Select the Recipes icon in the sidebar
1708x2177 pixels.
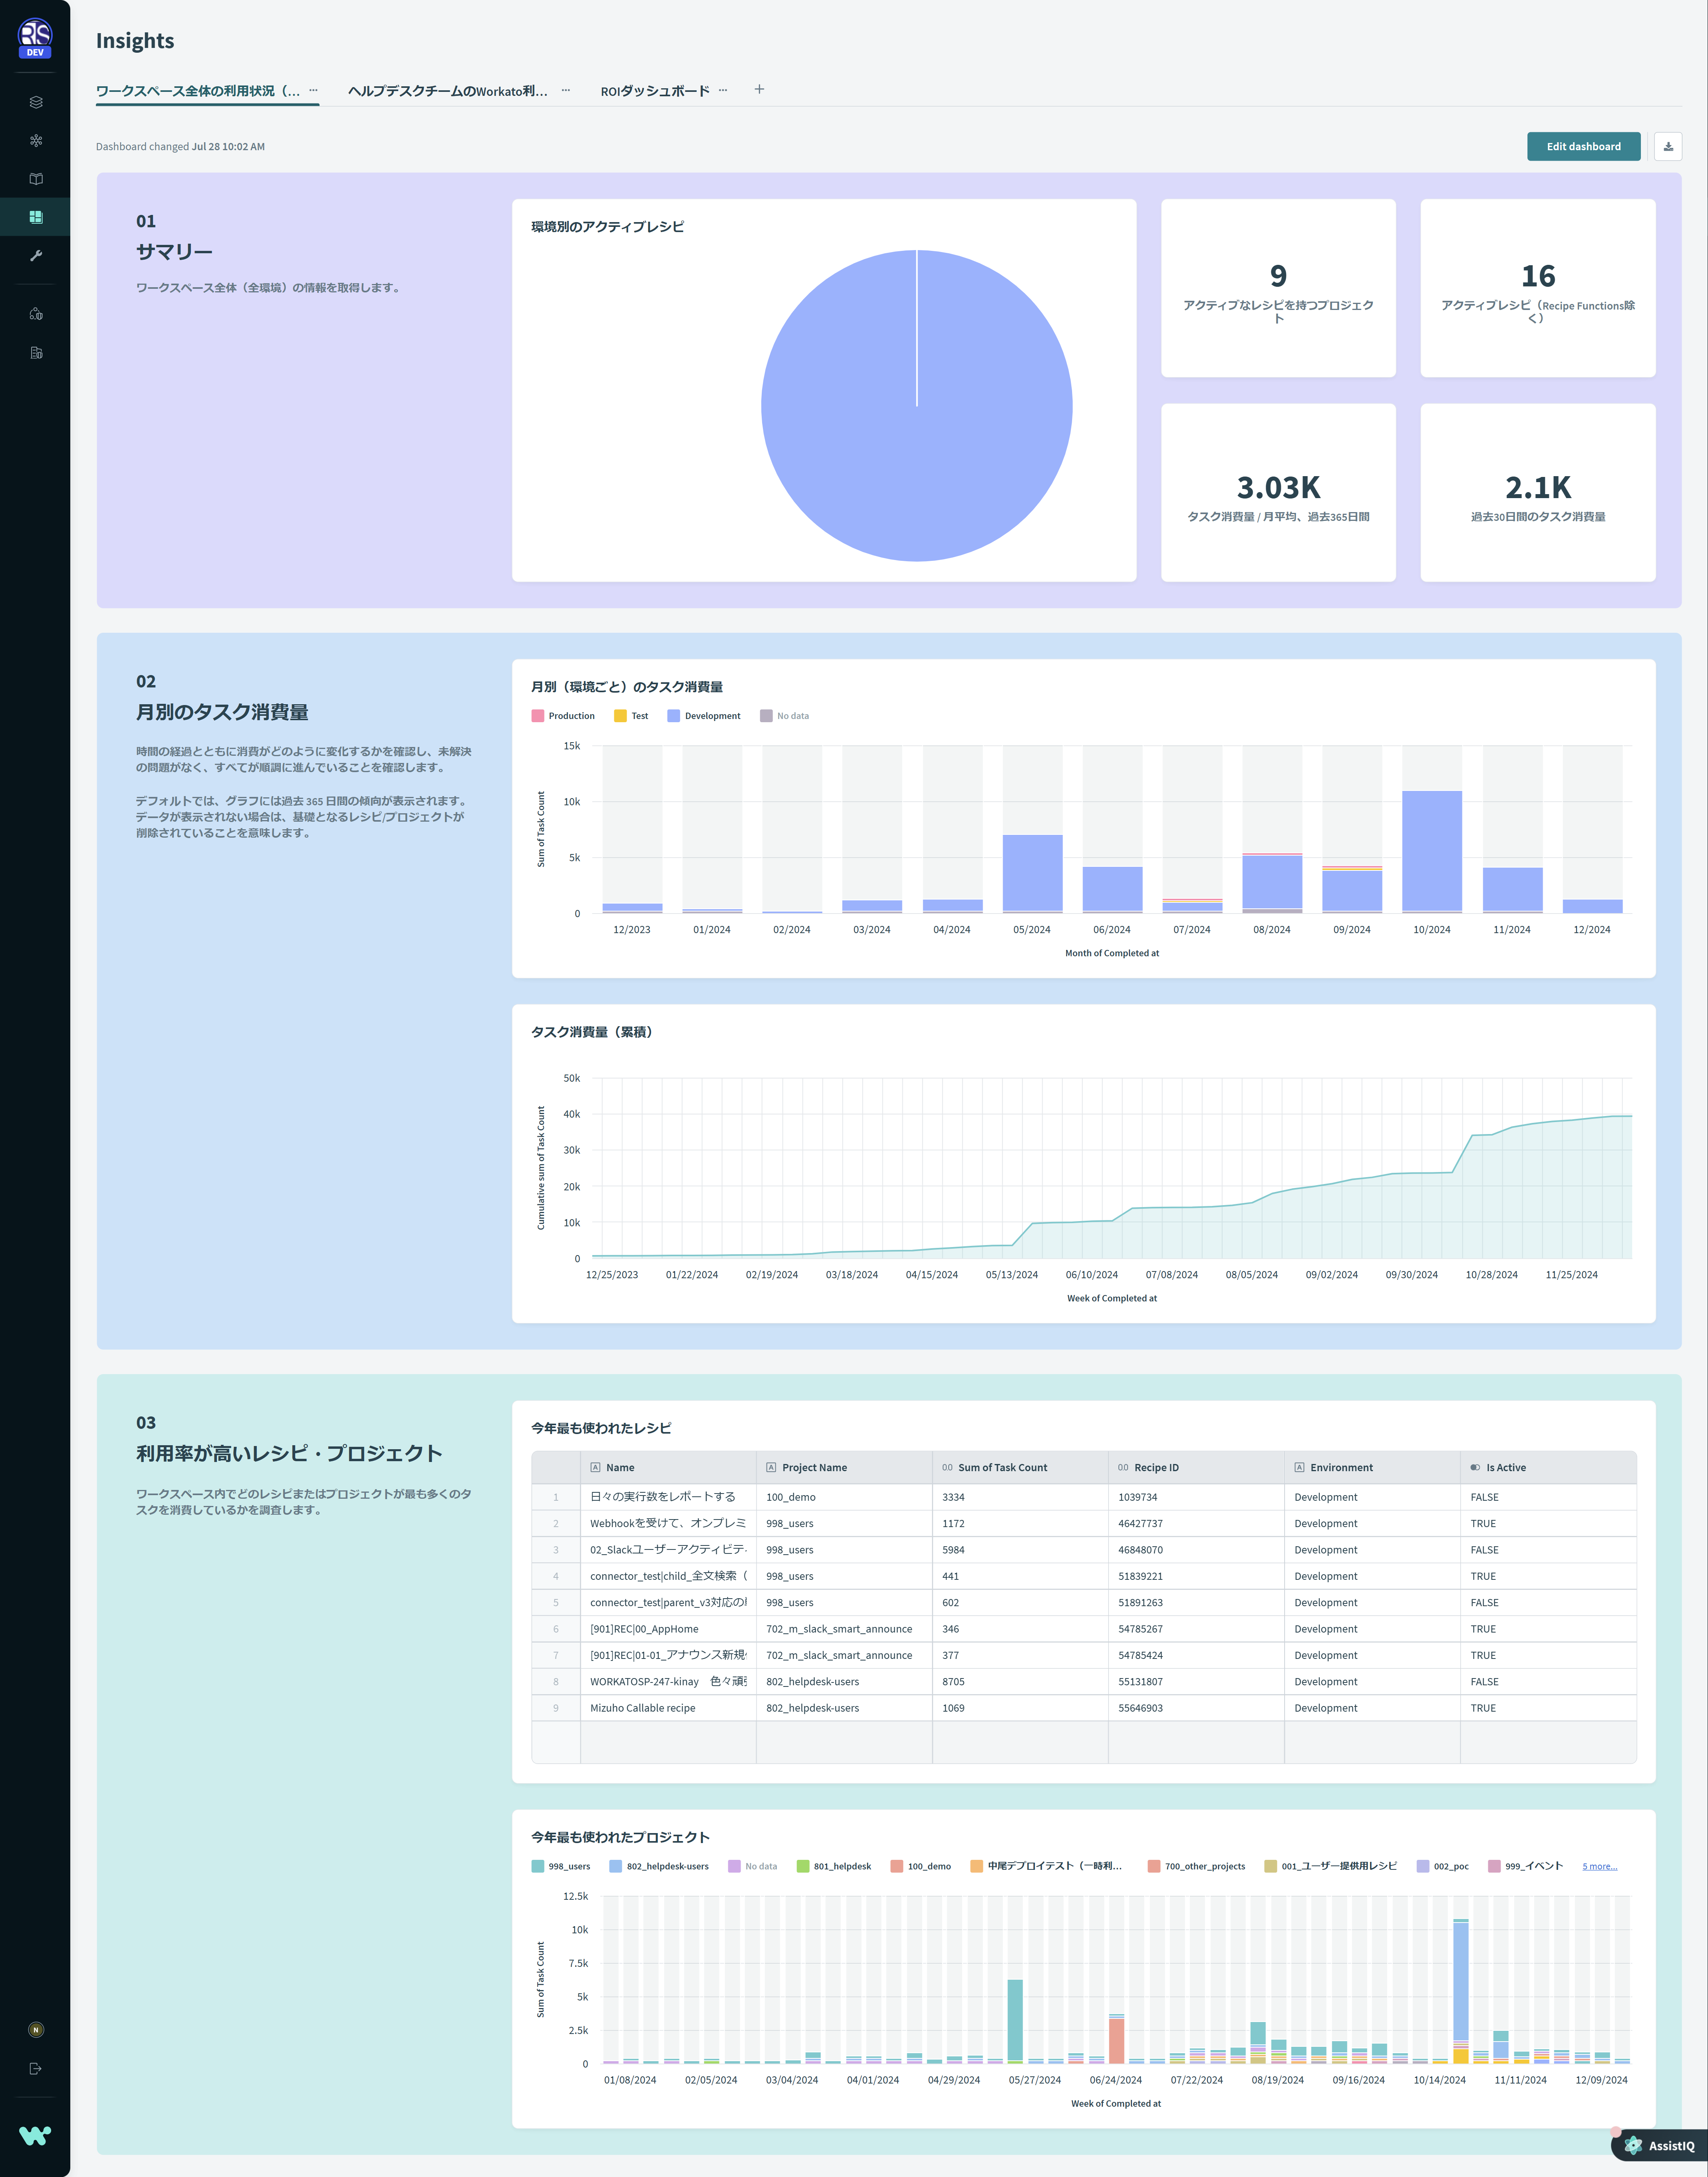coord(36,101)
